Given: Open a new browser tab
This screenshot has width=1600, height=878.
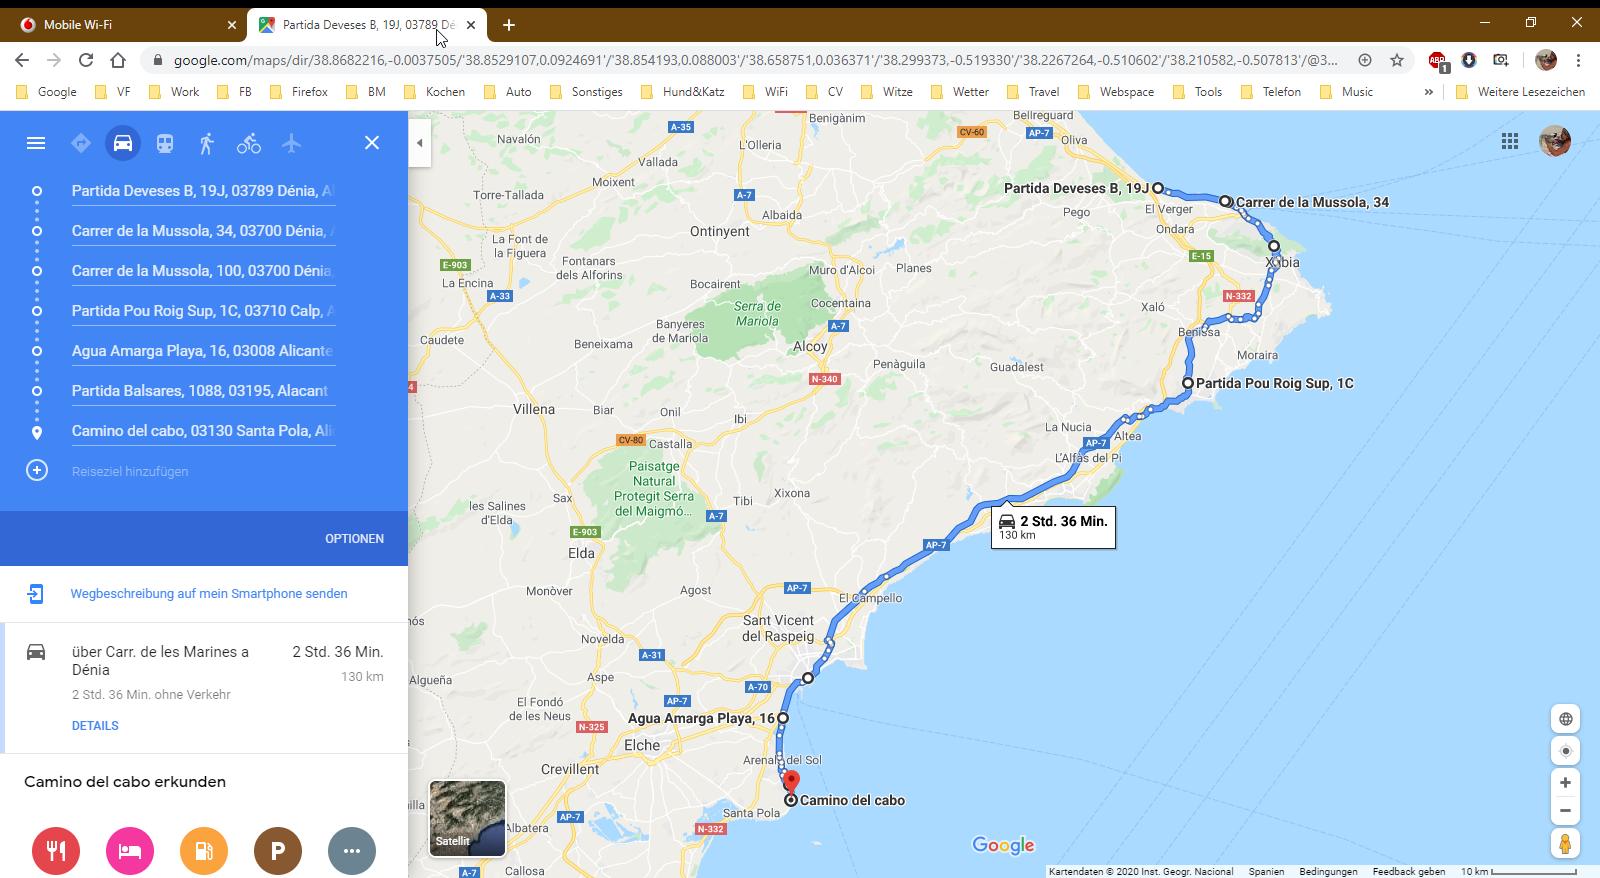Looking at the screenshot, I should [509, 25].
